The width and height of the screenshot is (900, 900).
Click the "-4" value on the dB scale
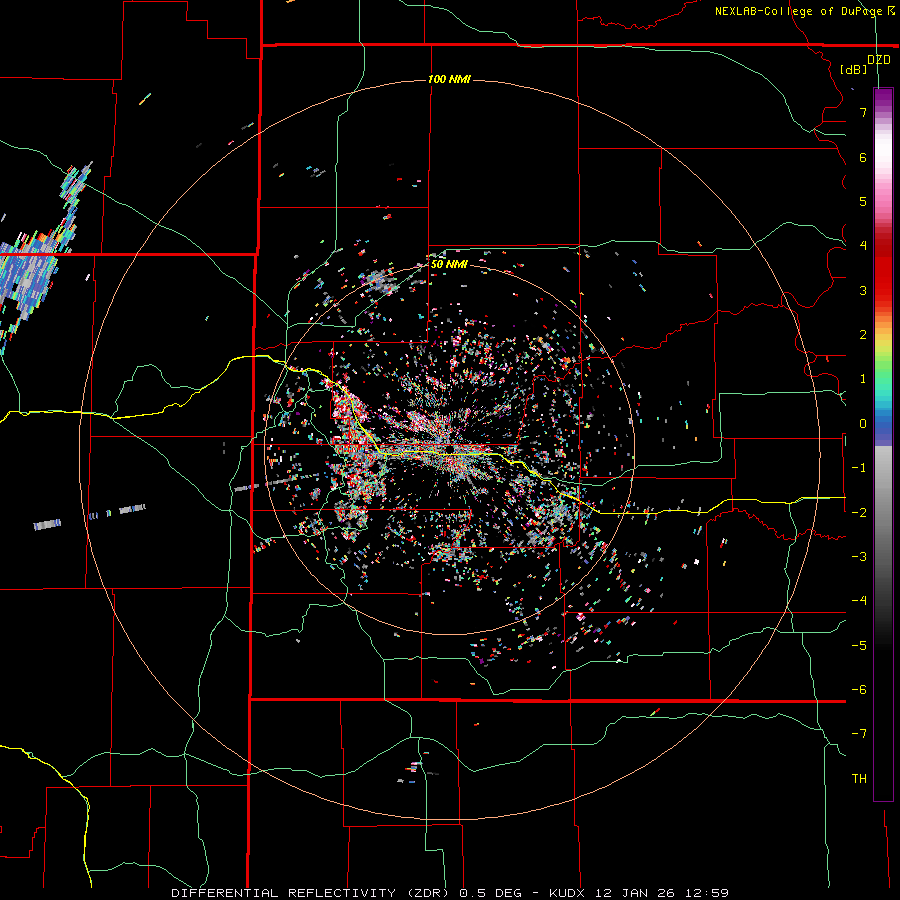(x=859, y=601)
